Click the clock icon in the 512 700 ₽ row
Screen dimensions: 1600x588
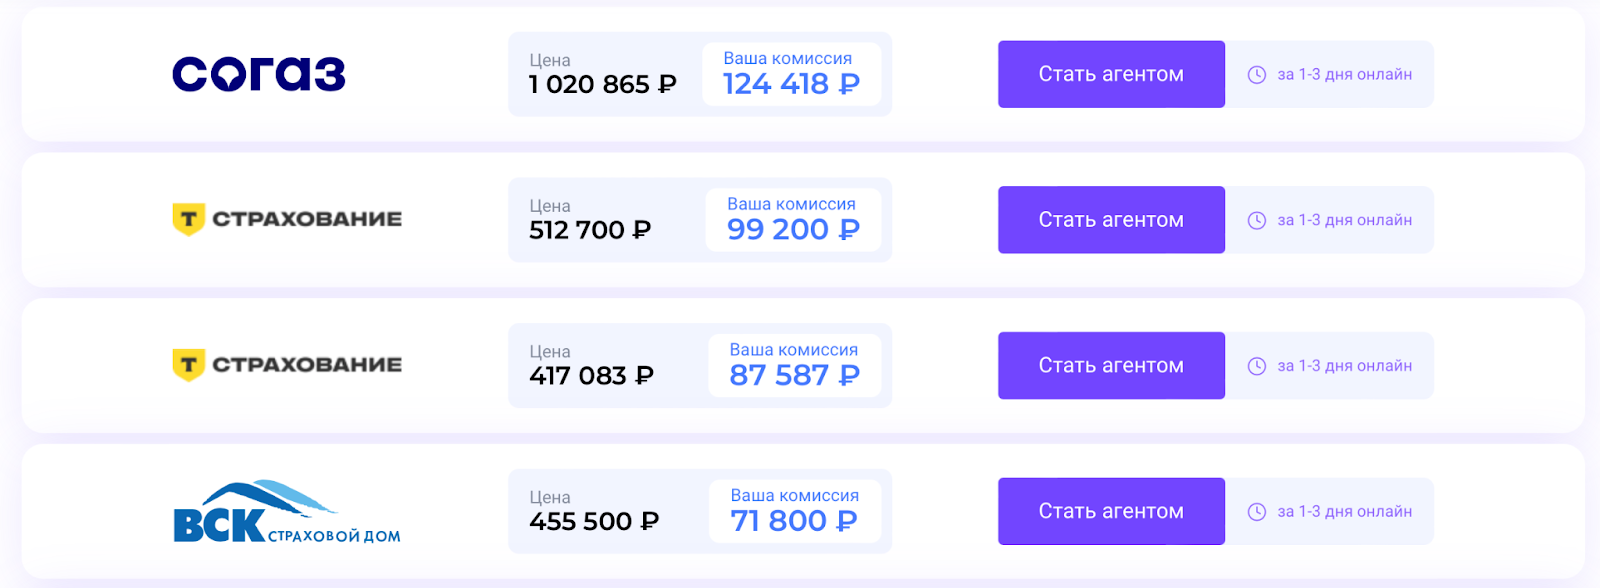coord(1257,220)
